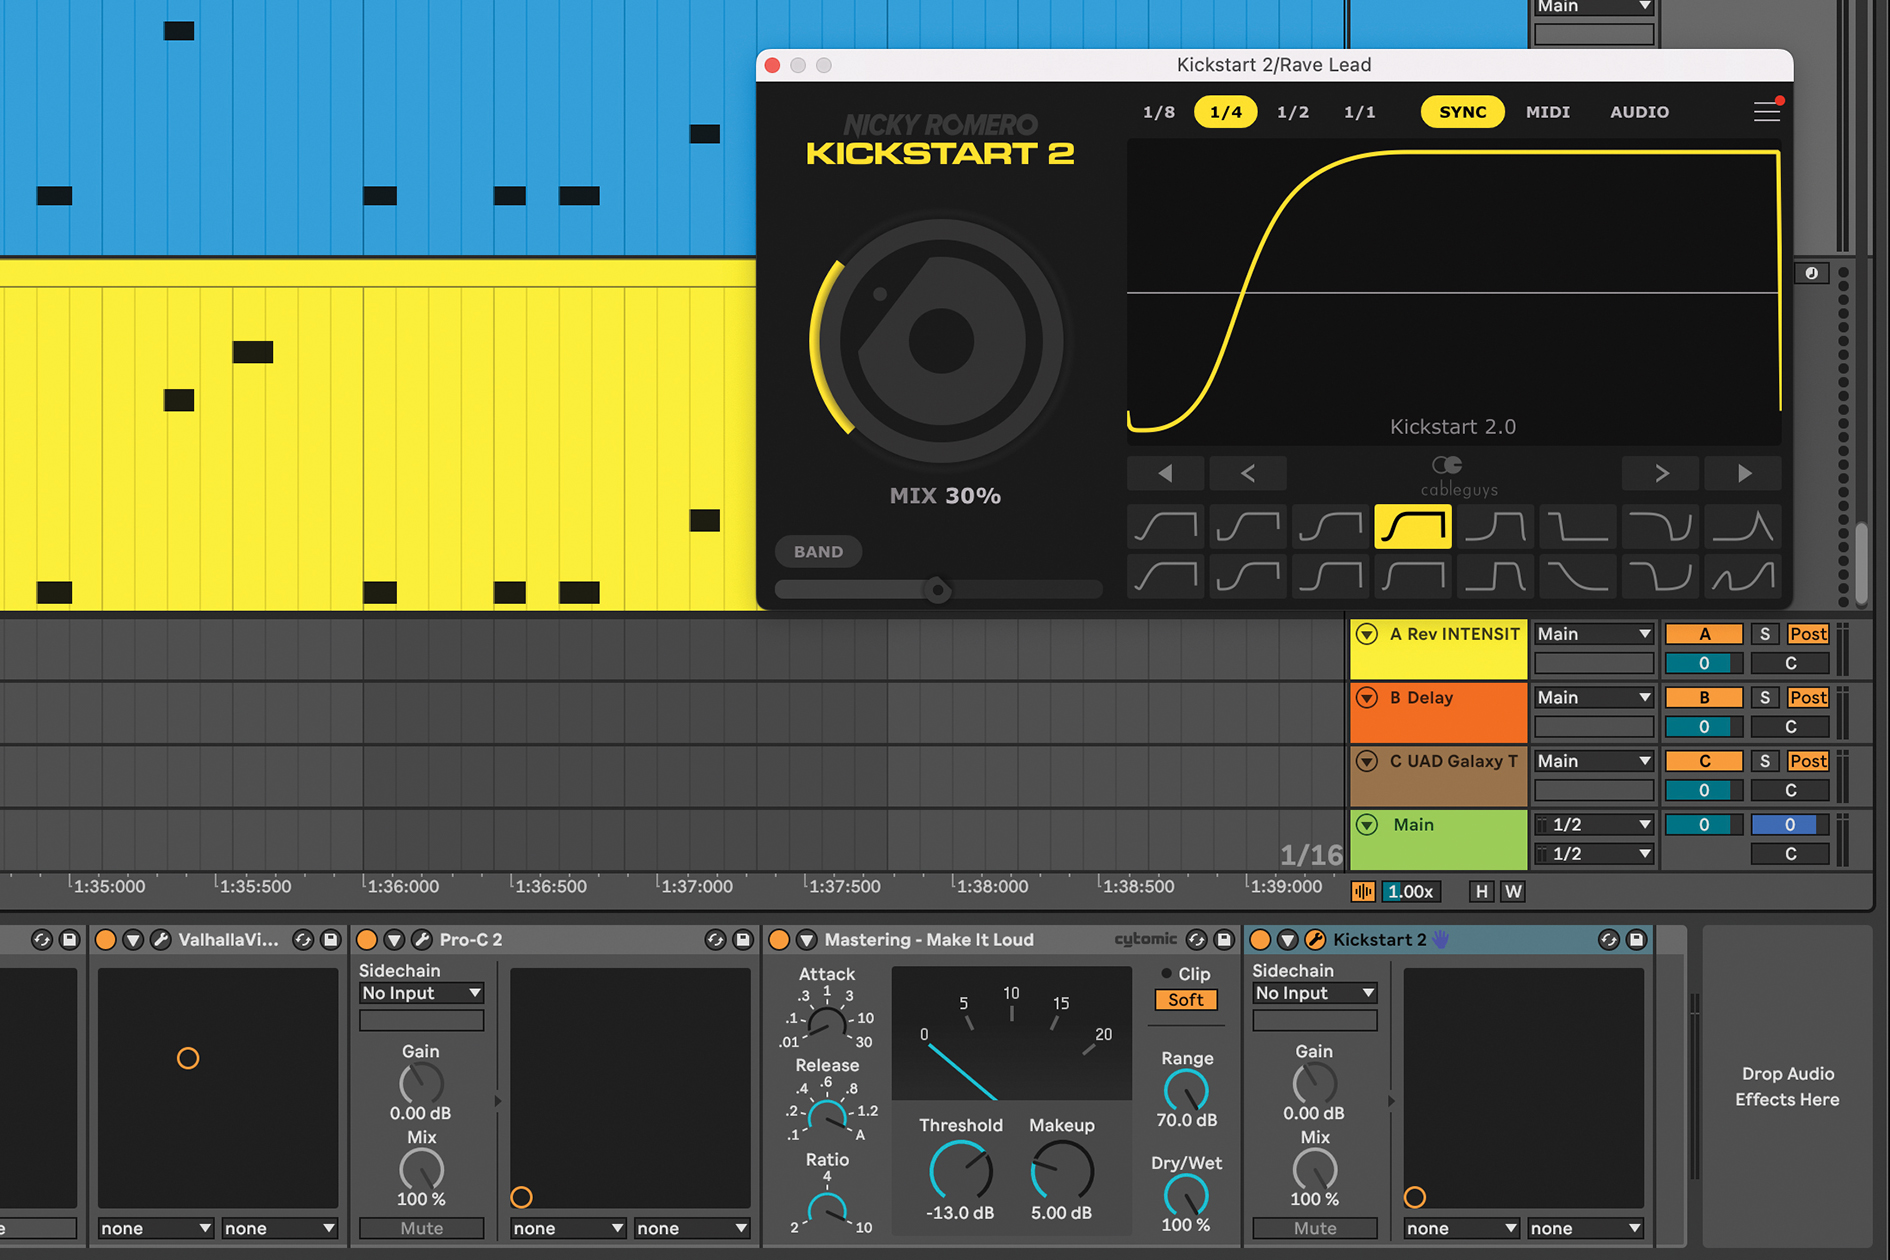The height and width of the screenshot is (1260, 1890).
Task: Open A Rev INTENSIT Main output dropdown
Action: pos(1593,634)
